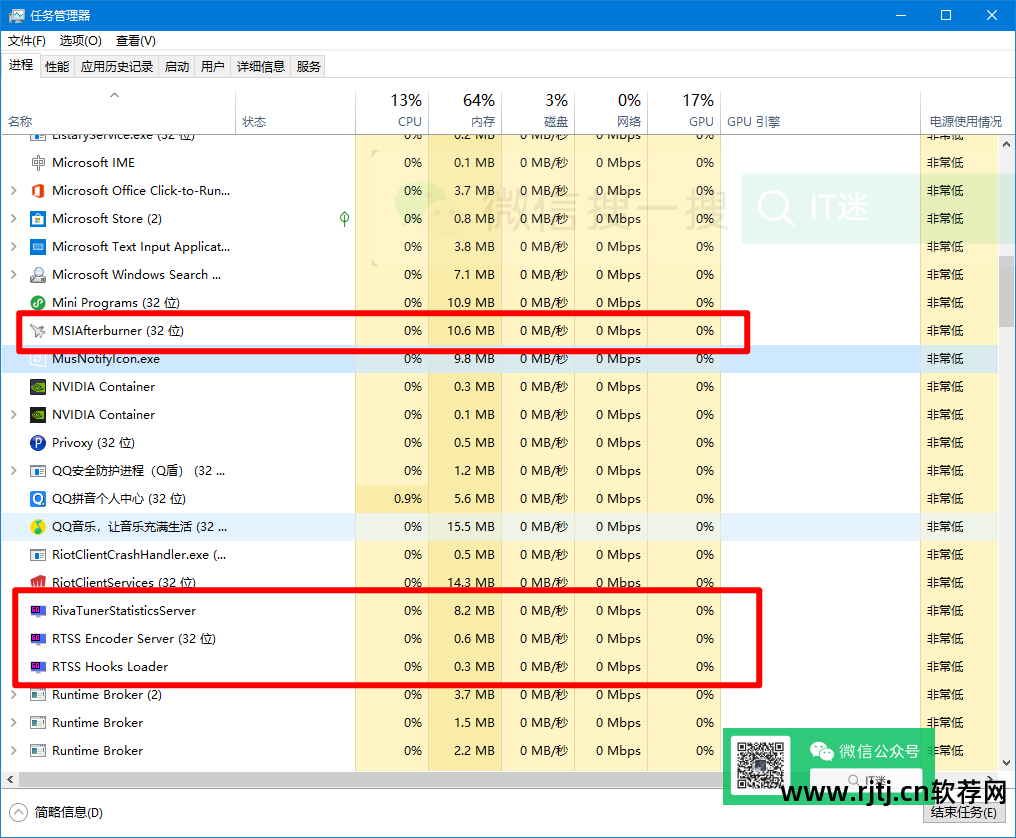This screenshot has height=838, width=1016.
Task: Switch to the 详细信息 tab
Action: point(260,66)
